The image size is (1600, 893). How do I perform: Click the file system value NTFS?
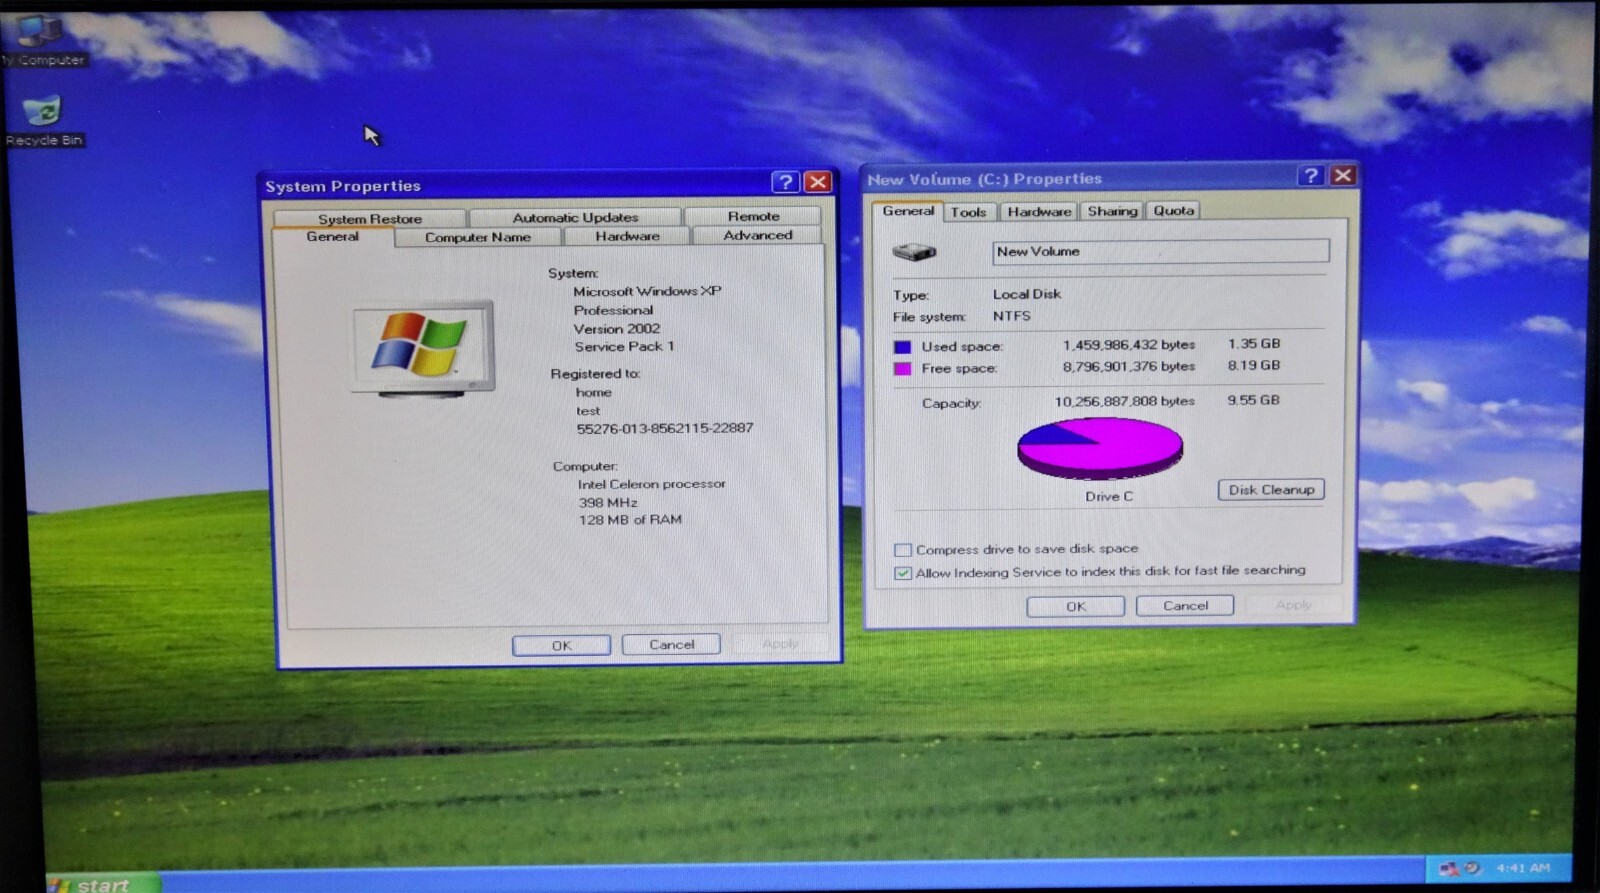tap(1011, 316)
